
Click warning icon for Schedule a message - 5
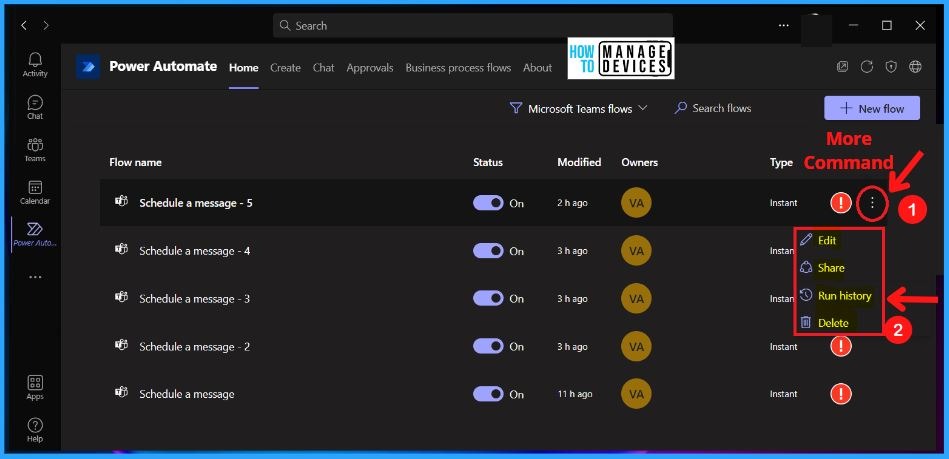pyautogui.click(x=841, y=203)
